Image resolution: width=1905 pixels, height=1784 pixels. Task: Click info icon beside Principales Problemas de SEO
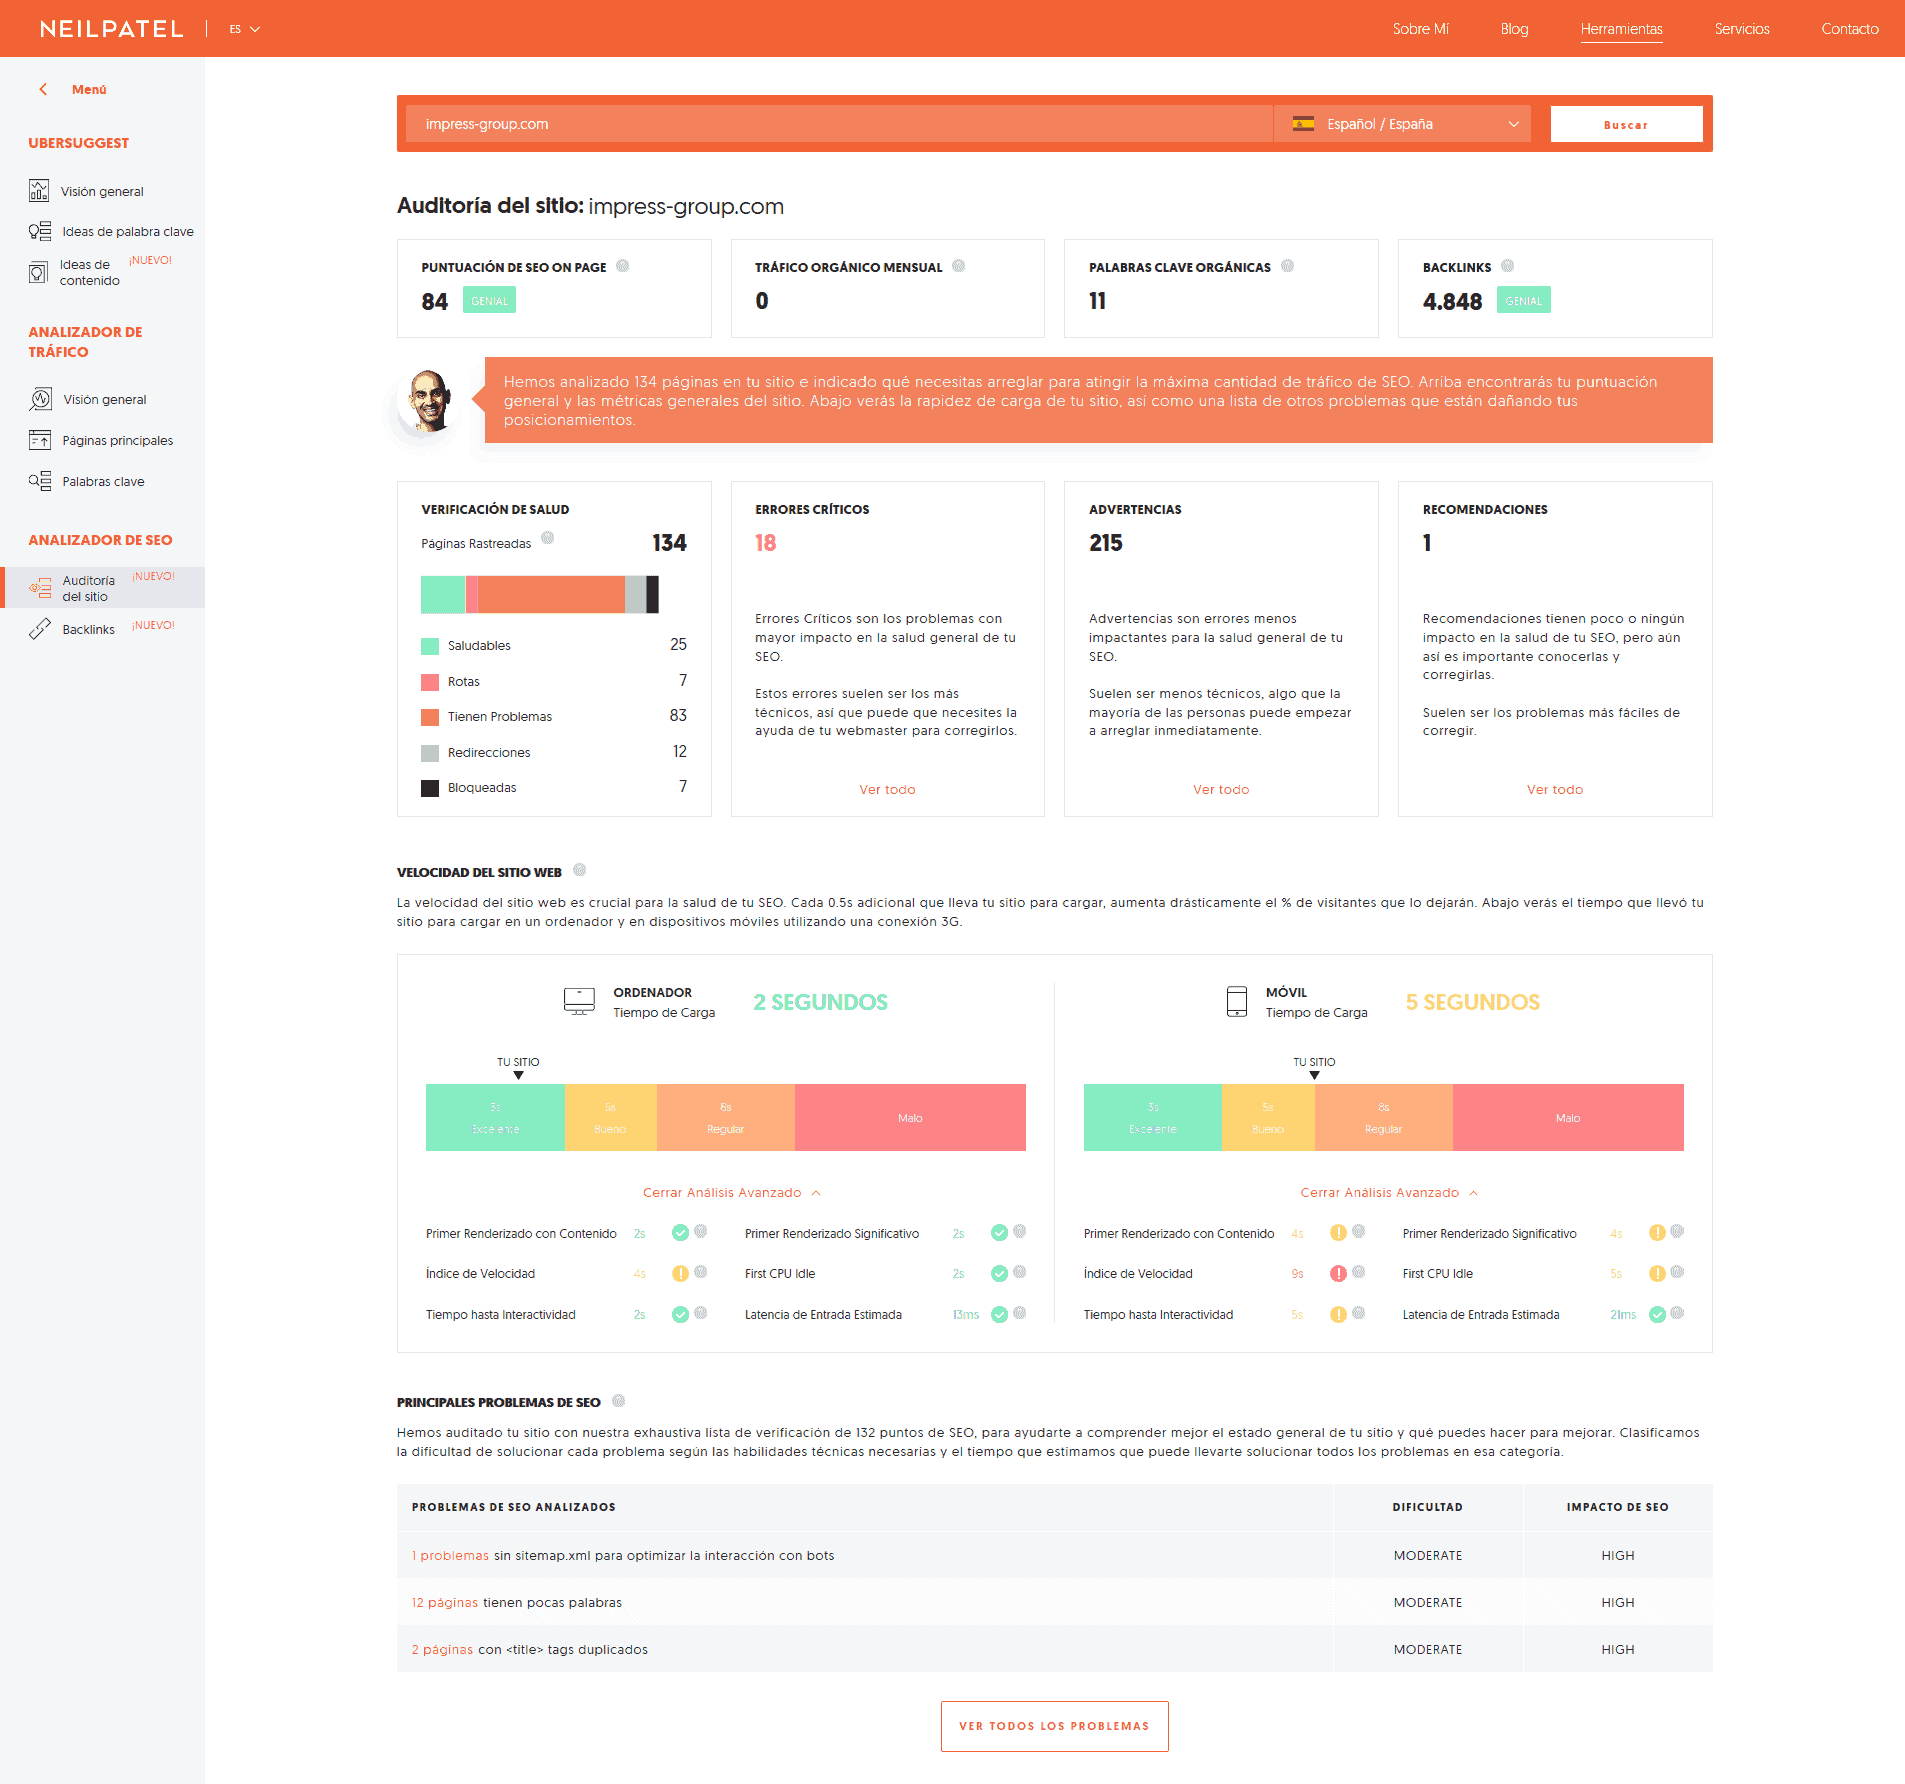click(x=618, y=1400)
